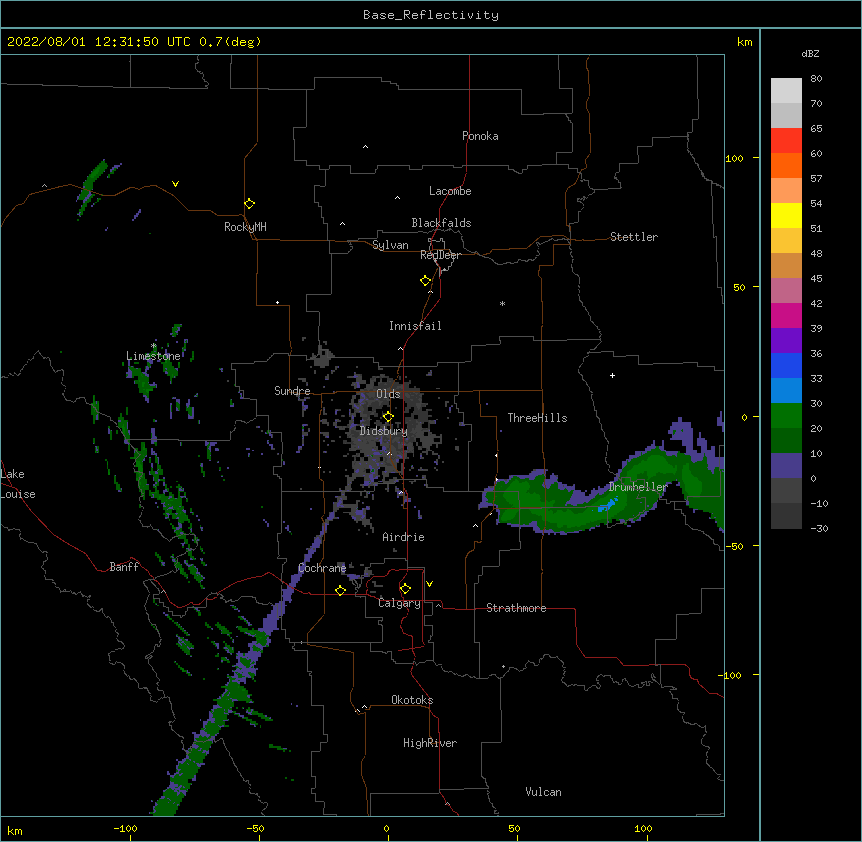
Task: Click the Innisfail city label
Action: click(x=415, y=326)
